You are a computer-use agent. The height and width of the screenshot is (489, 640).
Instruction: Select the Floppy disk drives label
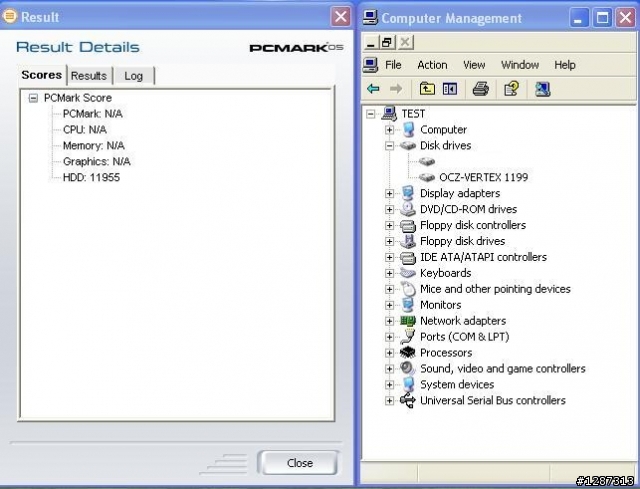(x=462, y=241)
